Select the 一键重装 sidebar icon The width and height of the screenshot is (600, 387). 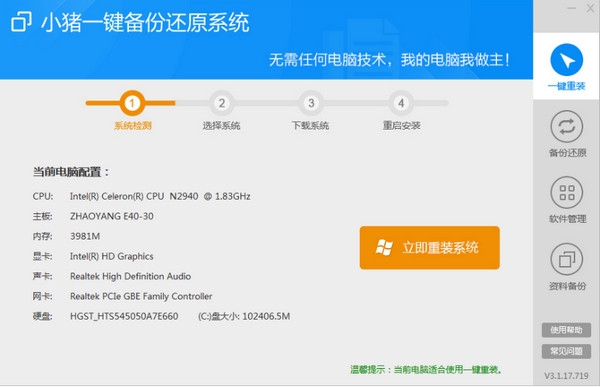(x=566, y=60)
